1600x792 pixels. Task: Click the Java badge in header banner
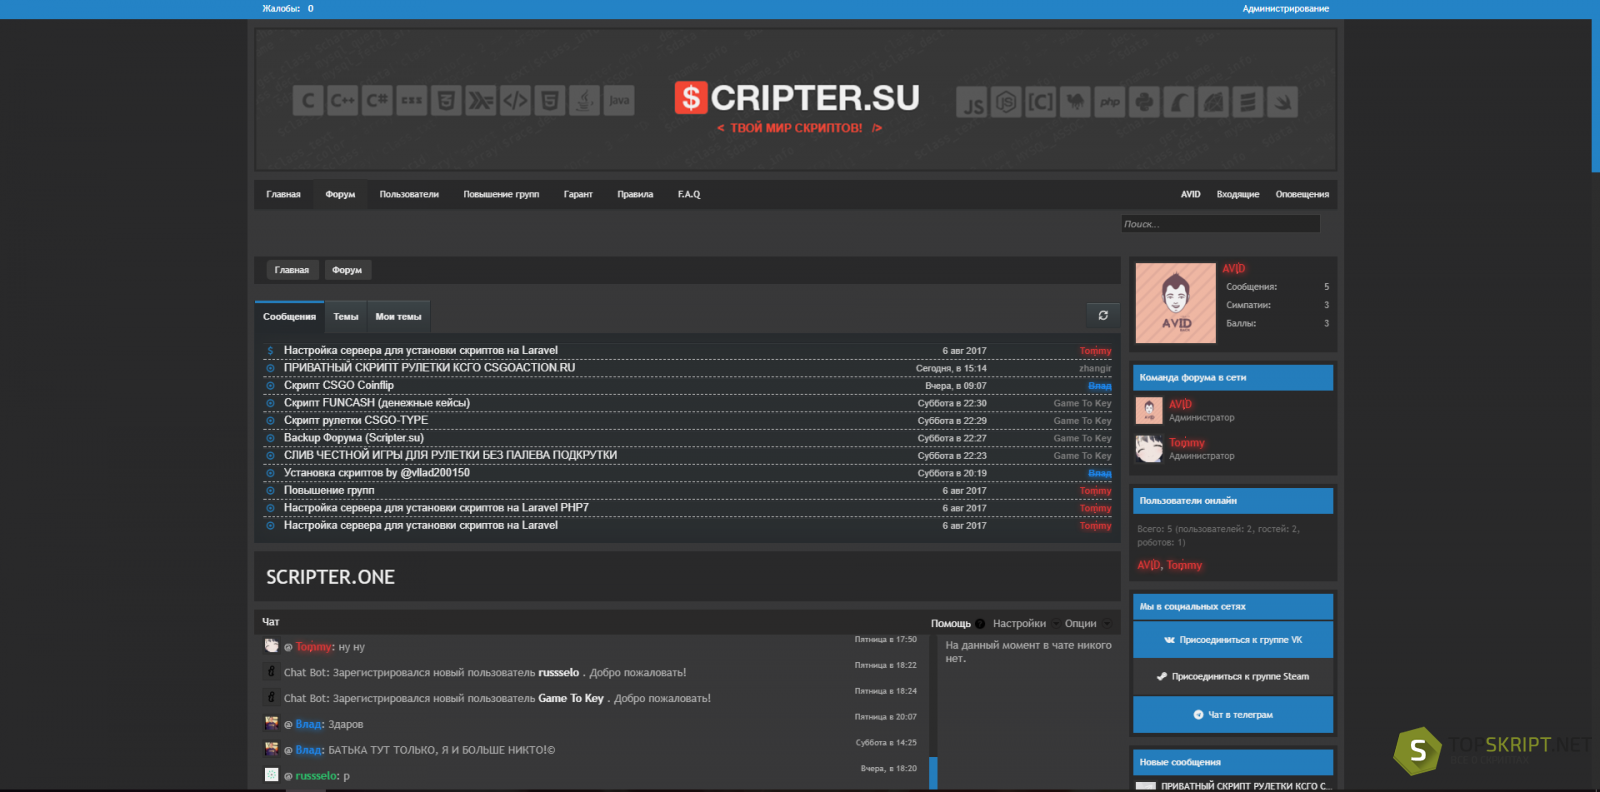point(619,101)
